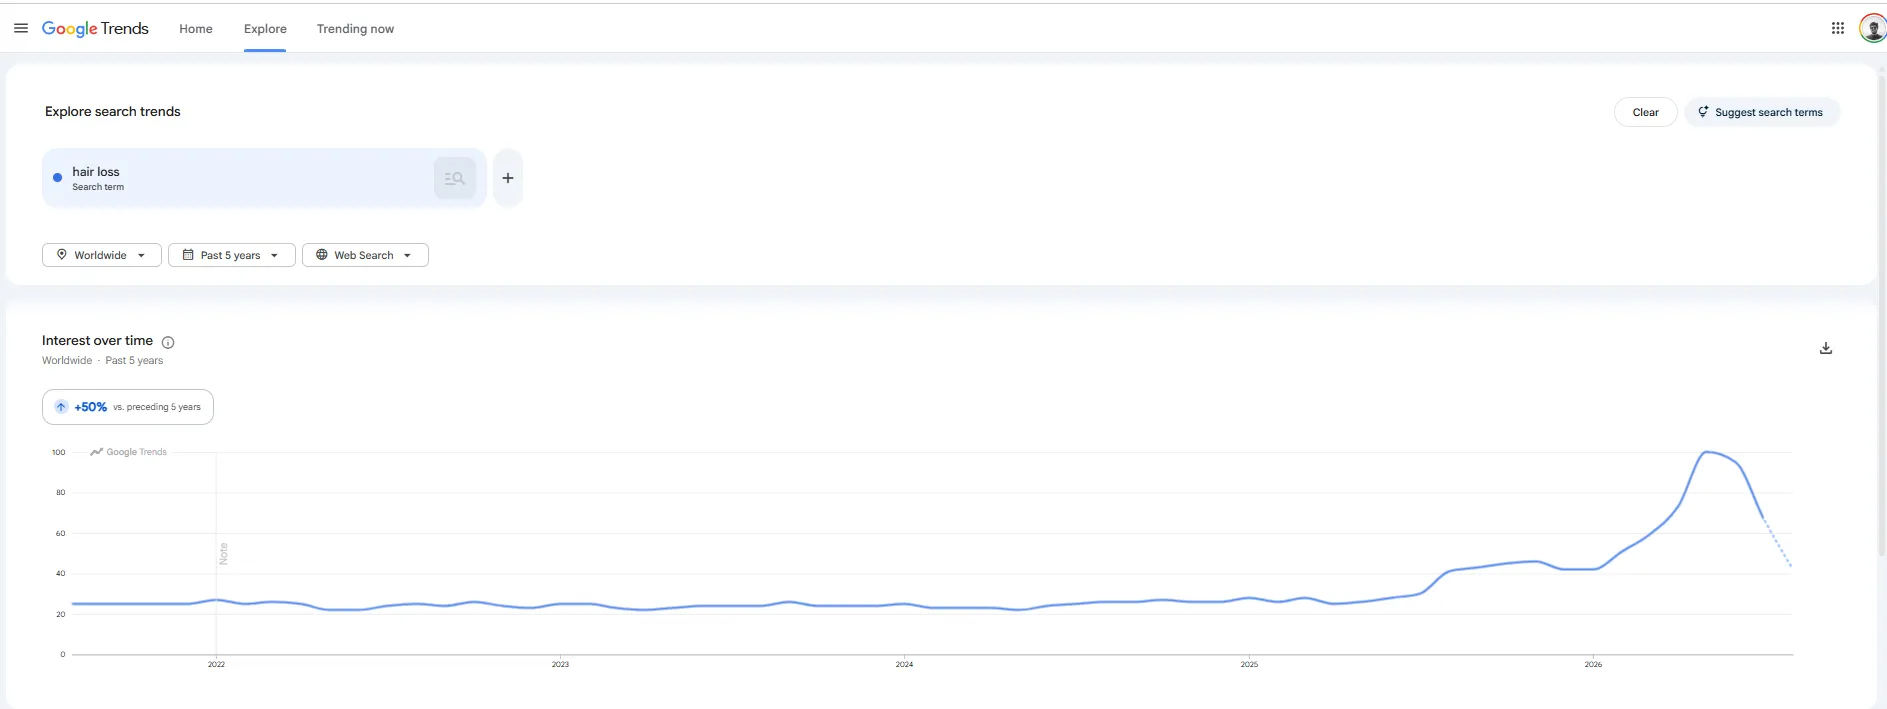Click the sparkle icon in Suggest search terms
Screen dimensions: 1887x709
pyautogui.click(x=1703, y=112)
